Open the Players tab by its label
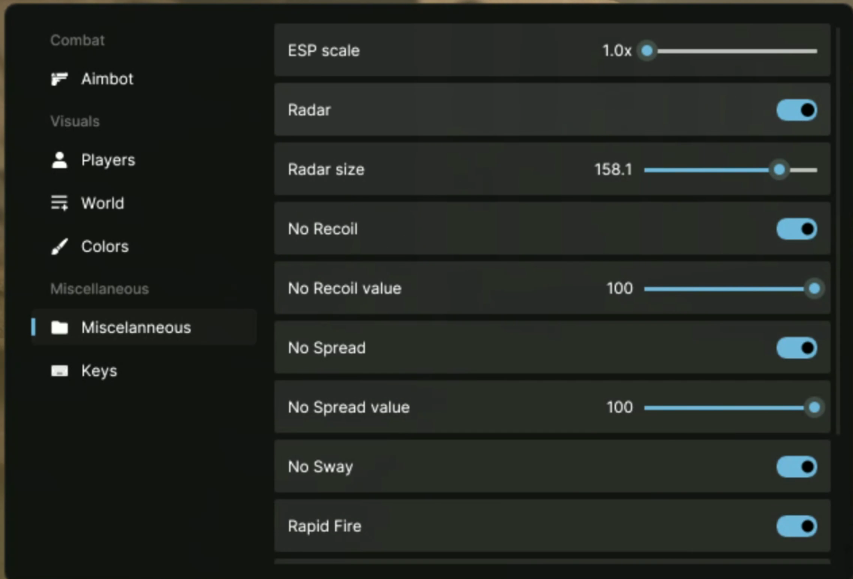The height and width of the screenshot is (579, 853). pyautogui.click(x=108, y=160)
